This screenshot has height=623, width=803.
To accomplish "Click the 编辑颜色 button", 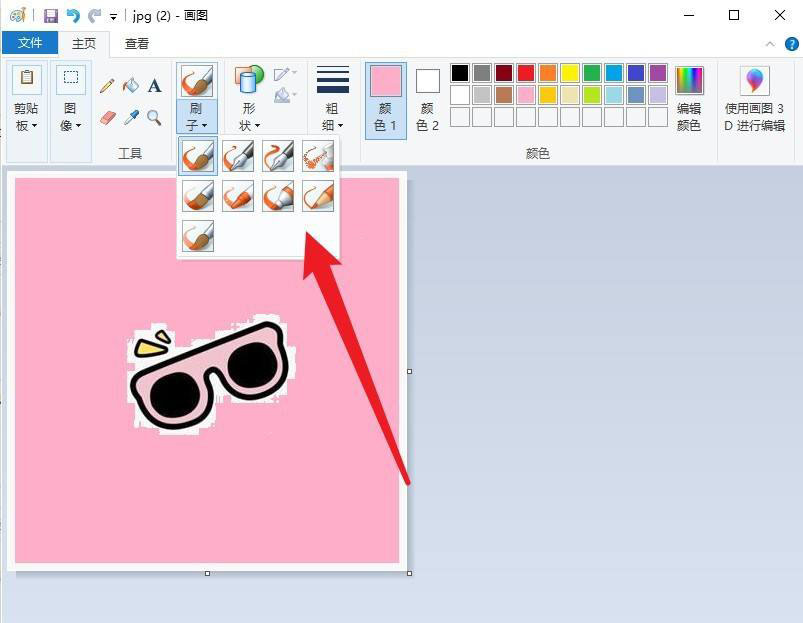I will 689,100.
